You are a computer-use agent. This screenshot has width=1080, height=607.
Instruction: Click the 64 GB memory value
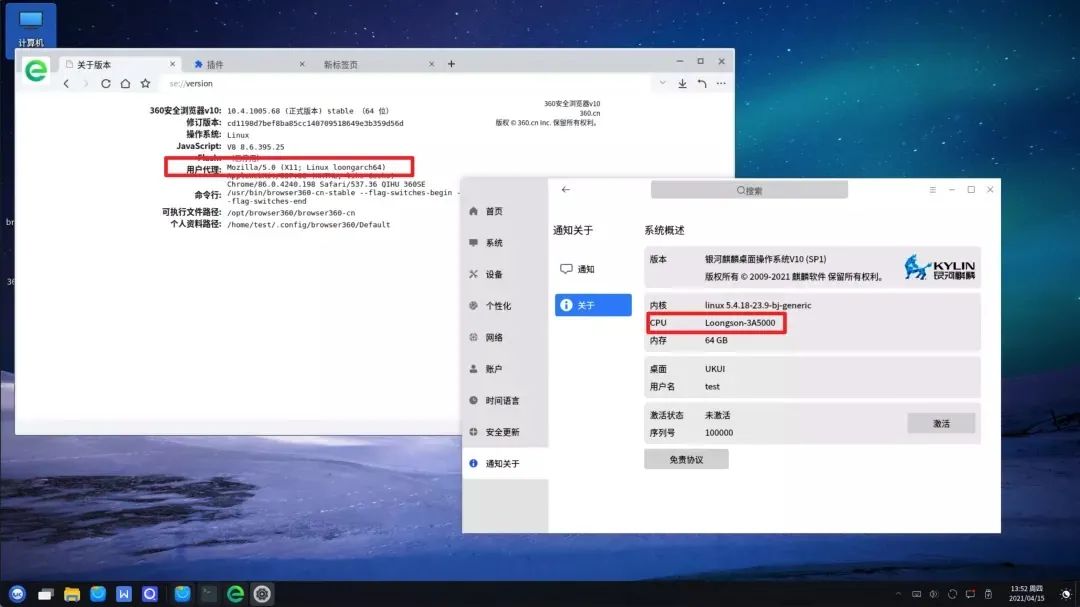[x=716, y=340]
